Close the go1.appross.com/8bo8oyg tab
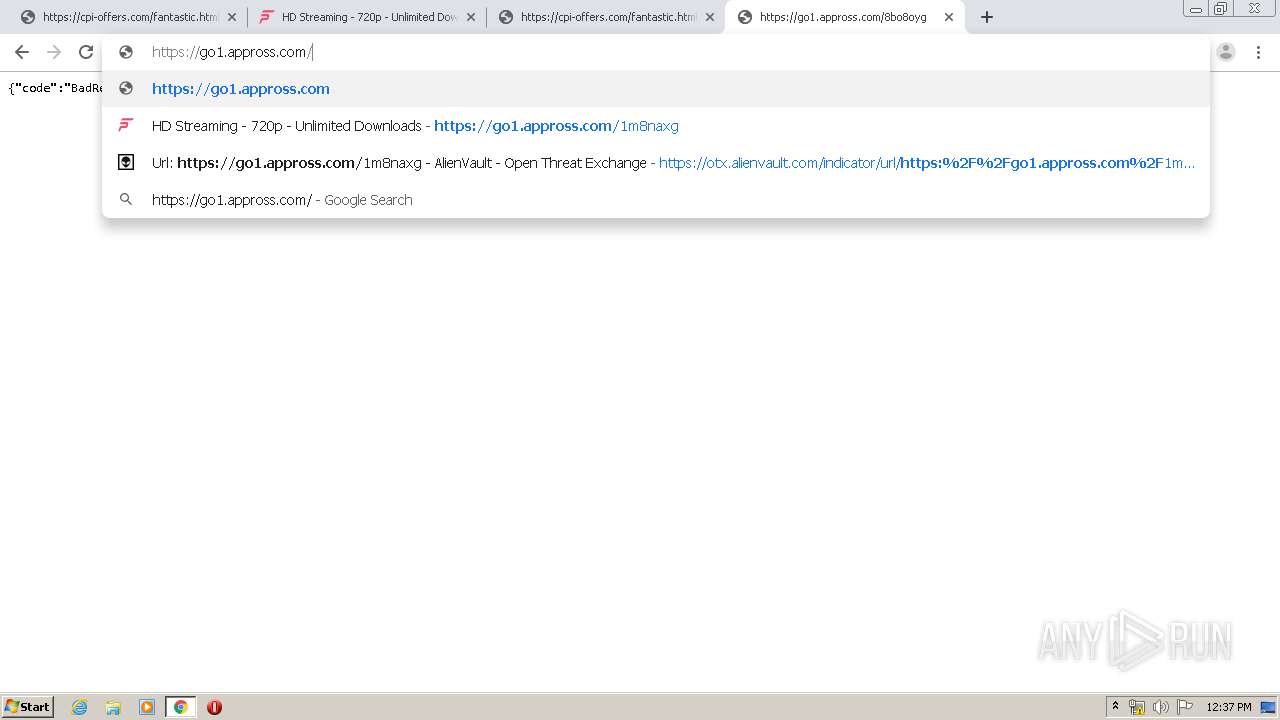1280x720 pixels. (x=949, y=17)
